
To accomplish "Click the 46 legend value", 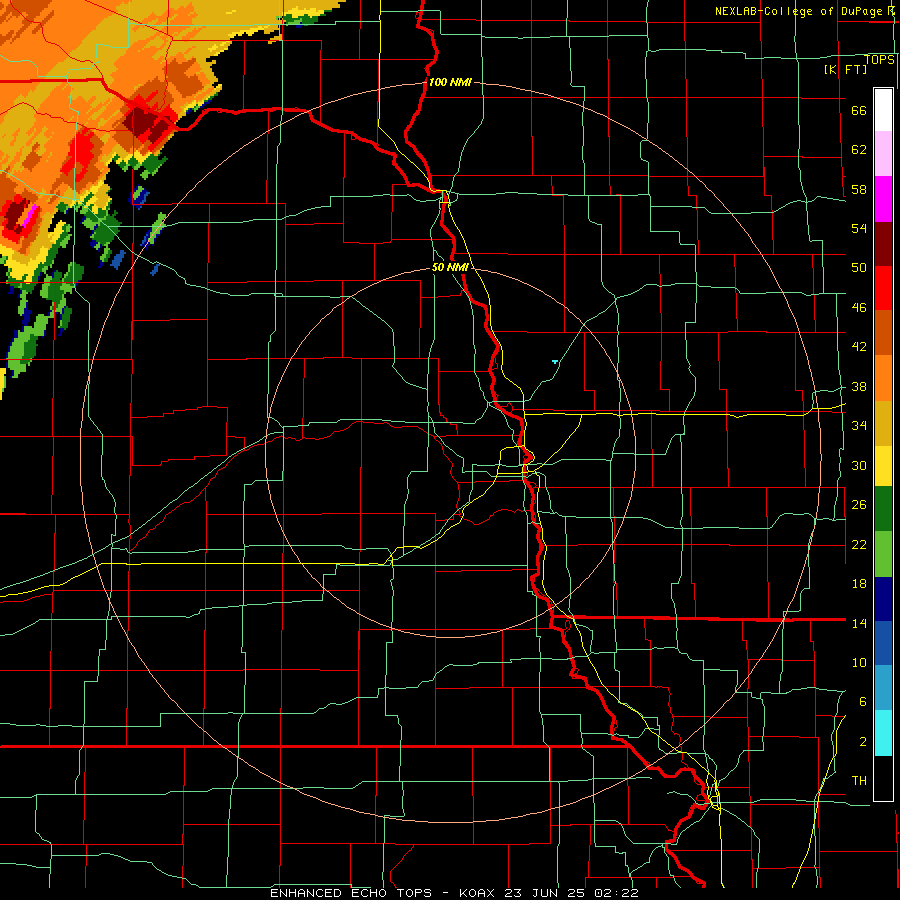I will pos(859,308).
